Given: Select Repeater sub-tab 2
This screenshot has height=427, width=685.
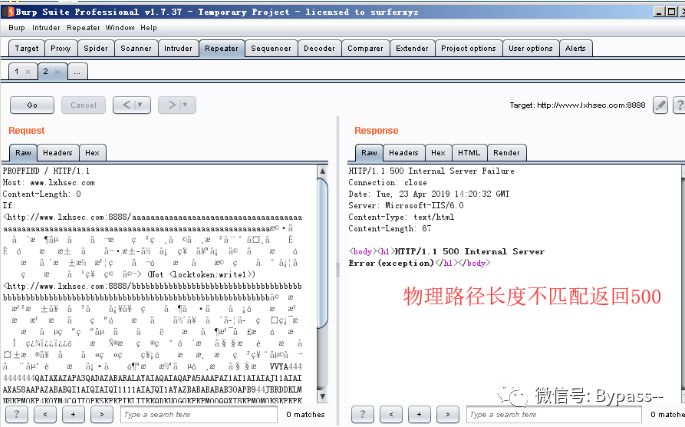Looking at the screenshot, I should click(x=45, y=71).
